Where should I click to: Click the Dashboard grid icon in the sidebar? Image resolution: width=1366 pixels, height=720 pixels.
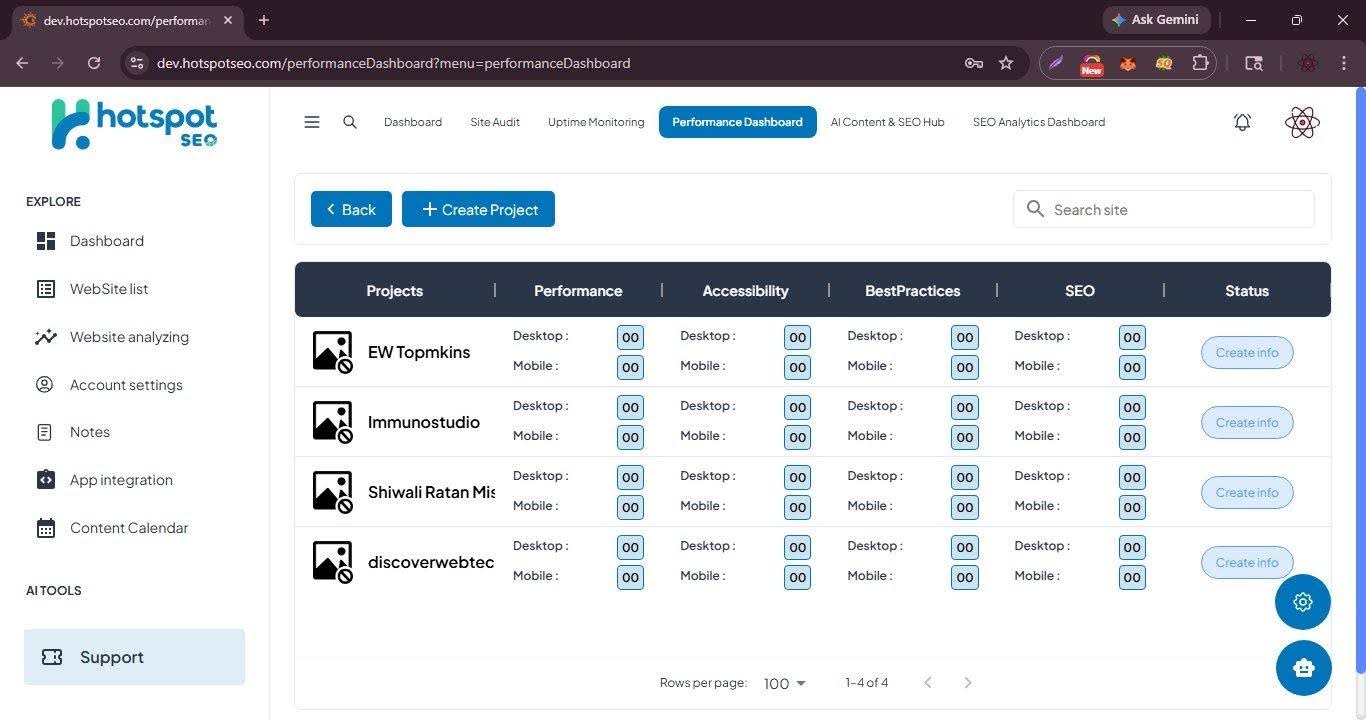coord(46,241)
